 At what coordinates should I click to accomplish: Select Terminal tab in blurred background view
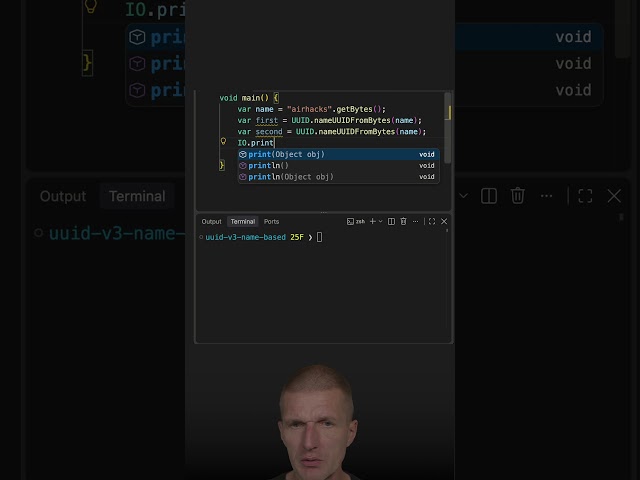pos(137,196)
